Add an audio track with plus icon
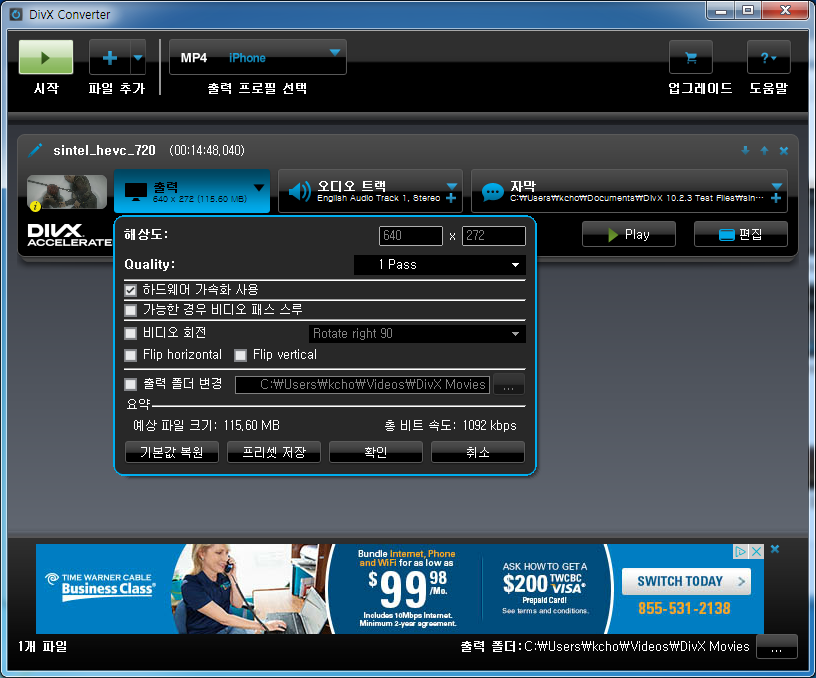Viewport: 816px width, 678px height. tap(451, 198)
